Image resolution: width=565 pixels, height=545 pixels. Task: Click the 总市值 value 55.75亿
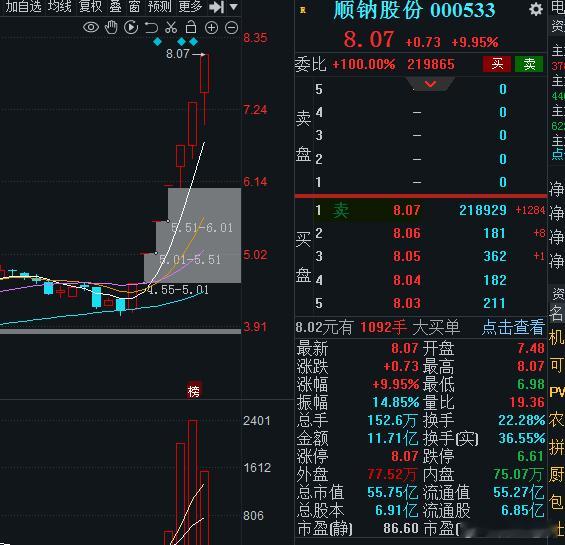pyautogui.click(x=393, y=492)
